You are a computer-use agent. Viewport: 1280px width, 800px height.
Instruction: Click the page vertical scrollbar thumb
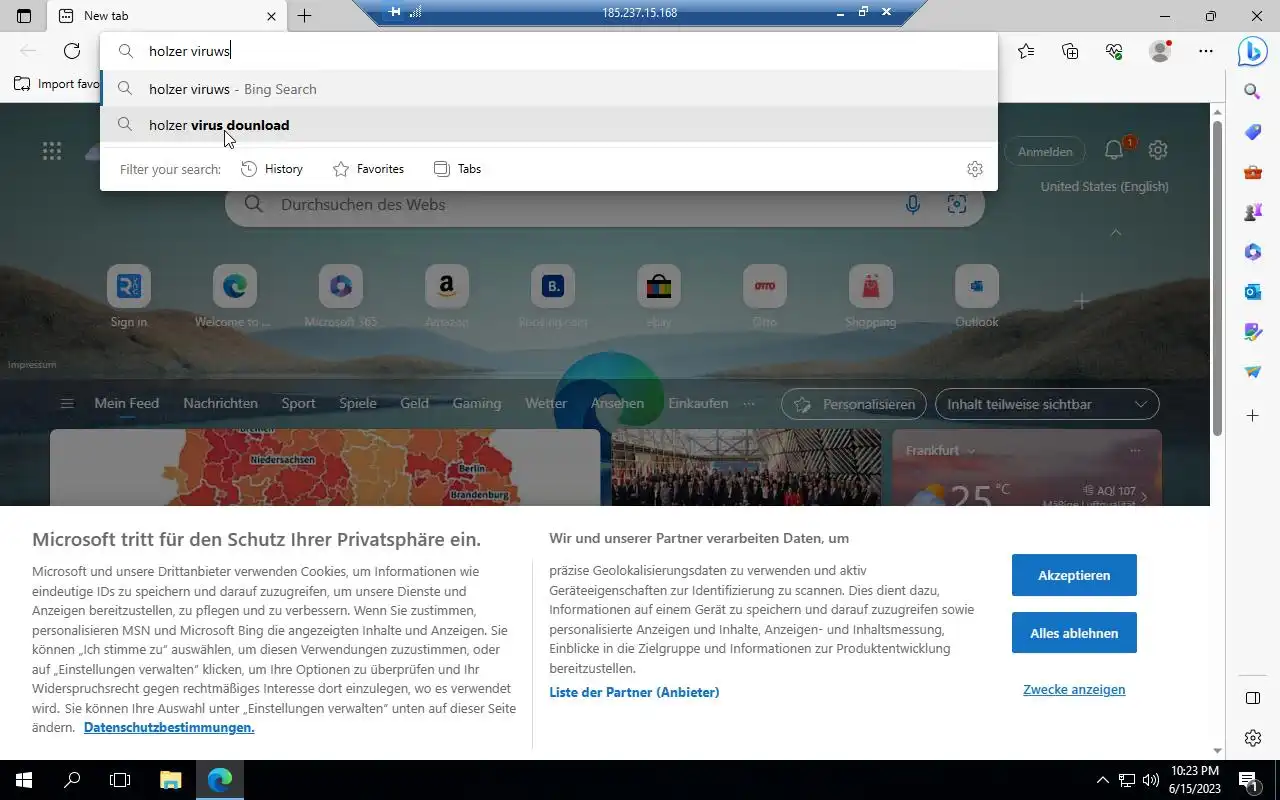(x=1217, y=278)
